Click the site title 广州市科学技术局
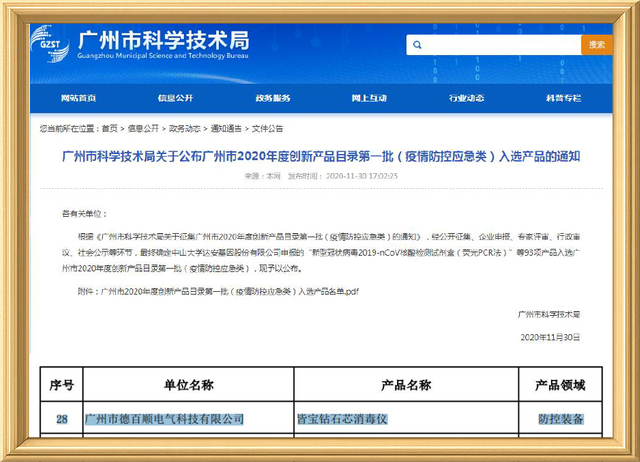 [163, 40]
